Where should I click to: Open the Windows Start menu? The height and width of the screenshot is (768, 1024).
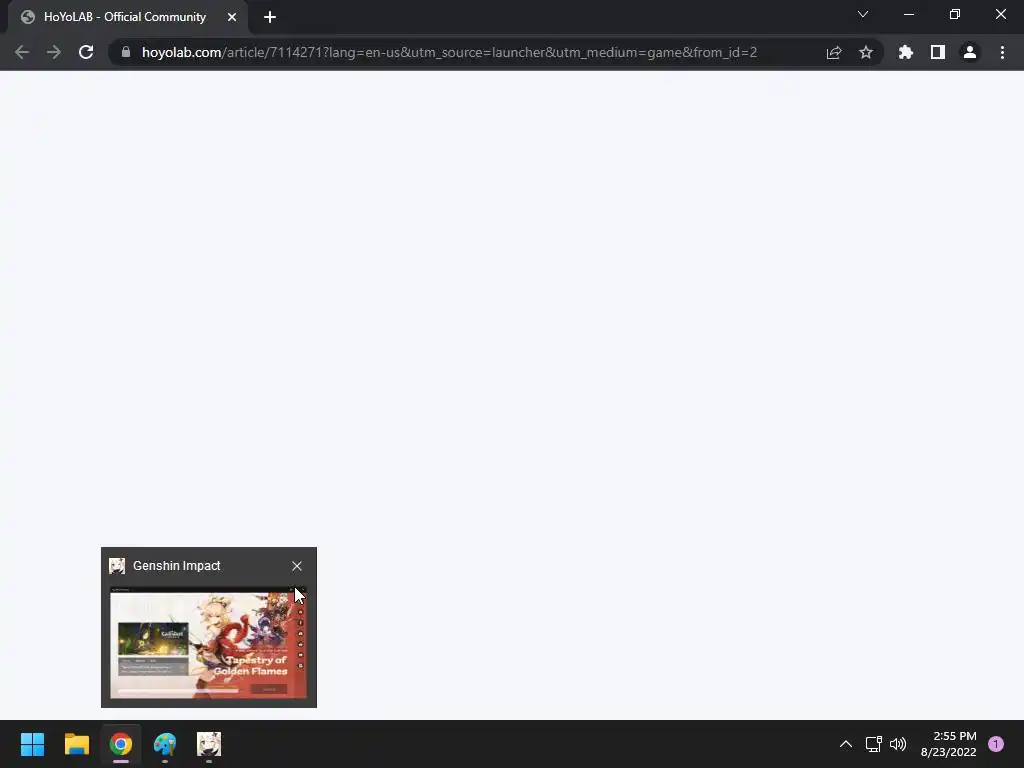pos(32,744)
